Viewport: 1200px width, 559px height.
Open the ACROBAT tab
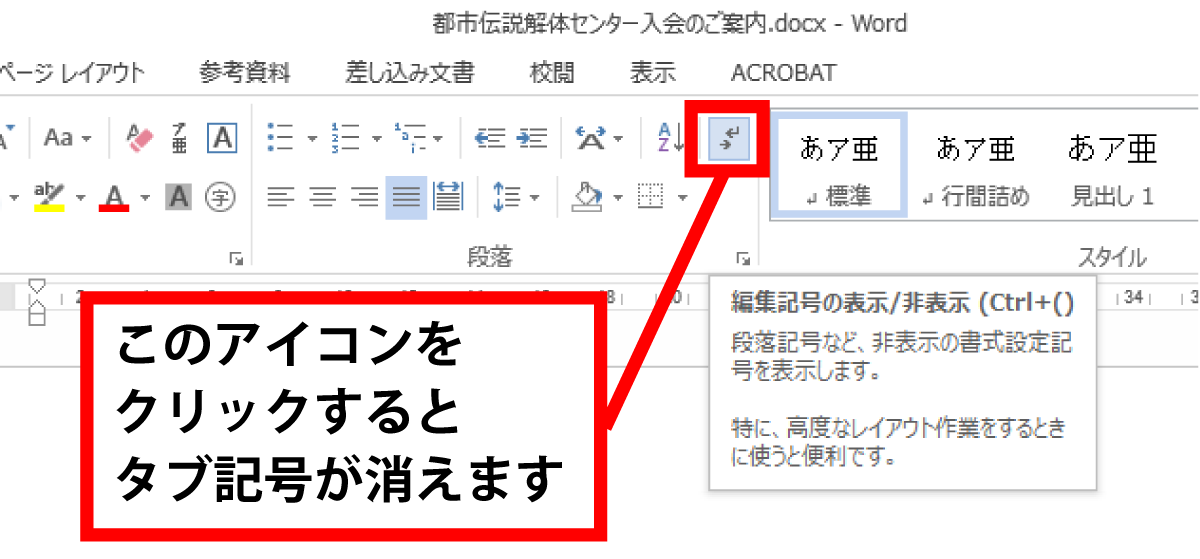click(x=784, y=73)
